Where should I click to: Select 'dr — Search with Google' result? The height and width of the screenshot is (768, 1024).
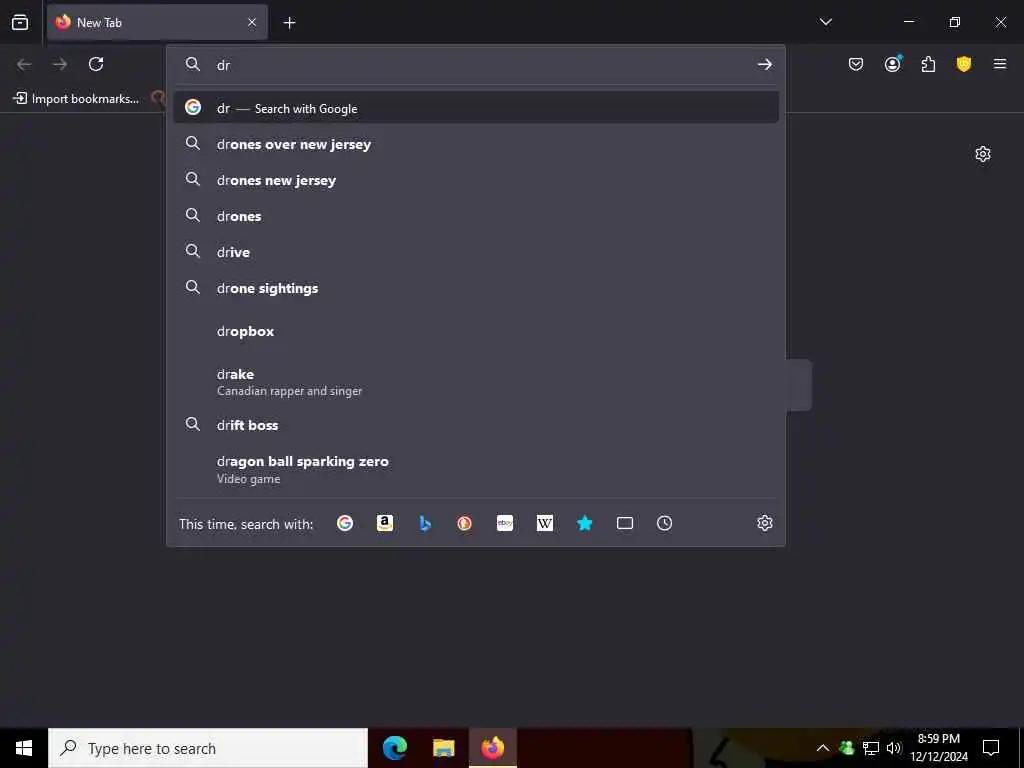point(476,108)
